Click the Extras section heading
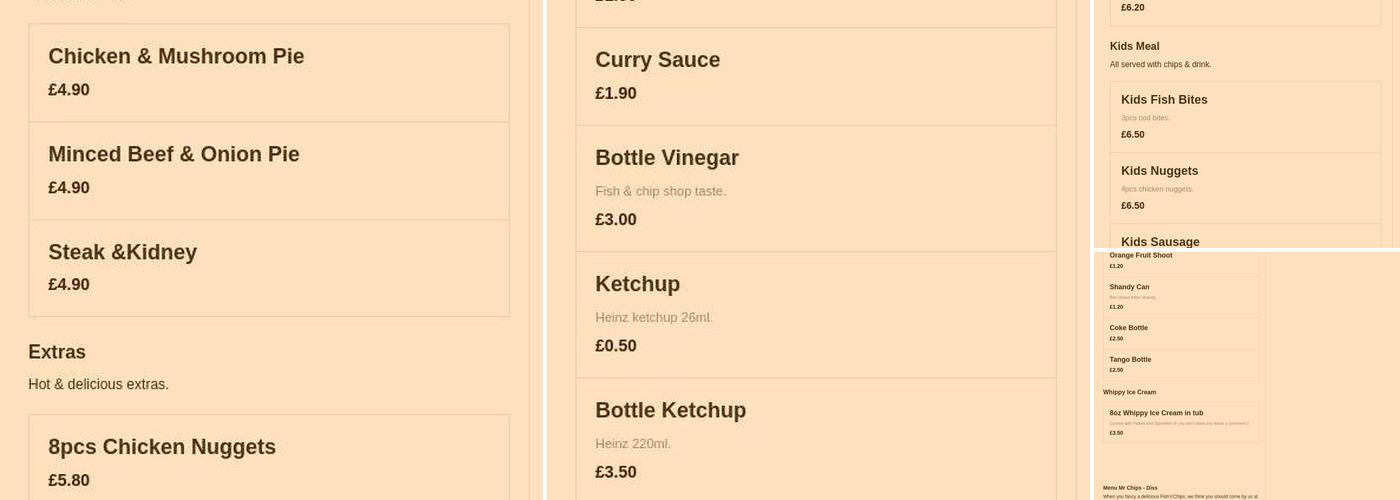Image resolution: width=1400 pixels, height=500 pixels. [57, 352]
